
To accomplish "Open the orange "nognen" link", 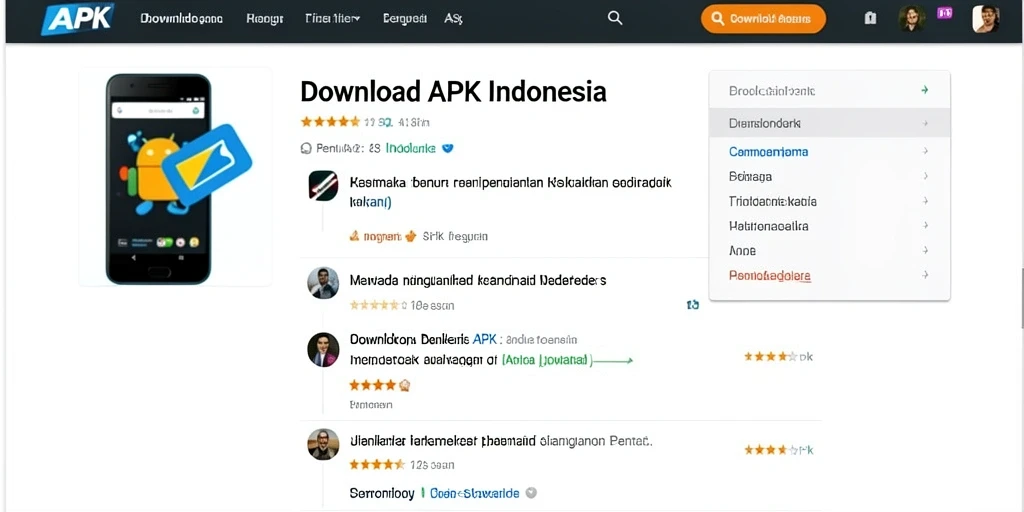I will 382,236.
